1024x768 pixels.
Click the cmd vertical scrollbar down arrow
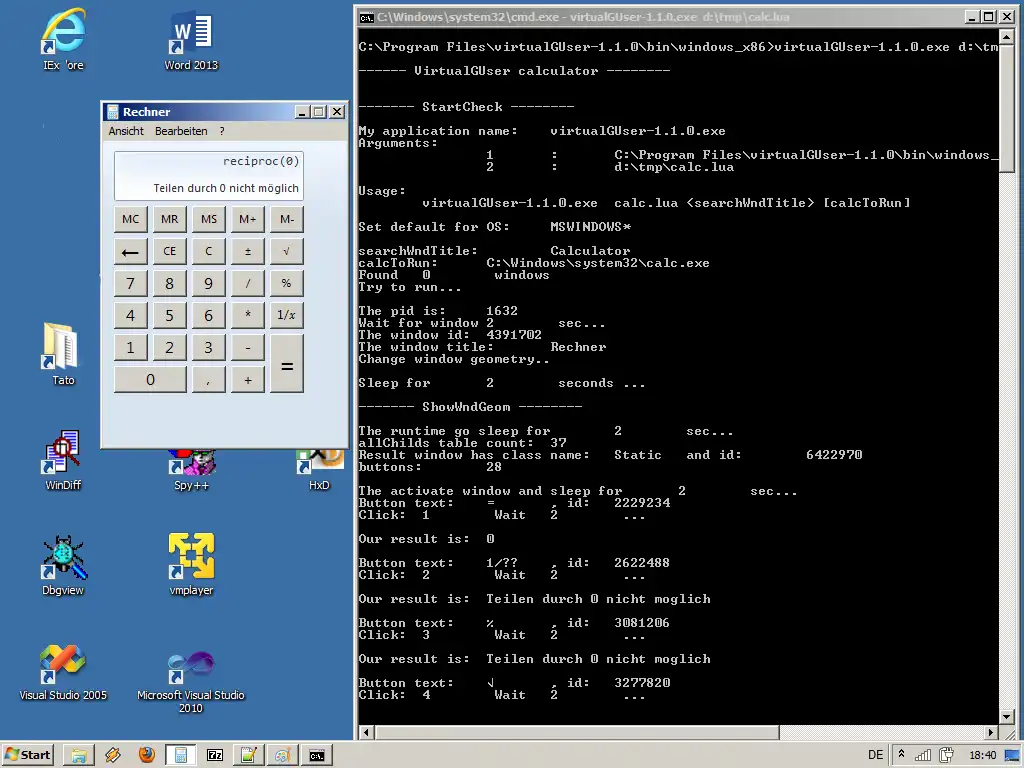point(1006,718)
